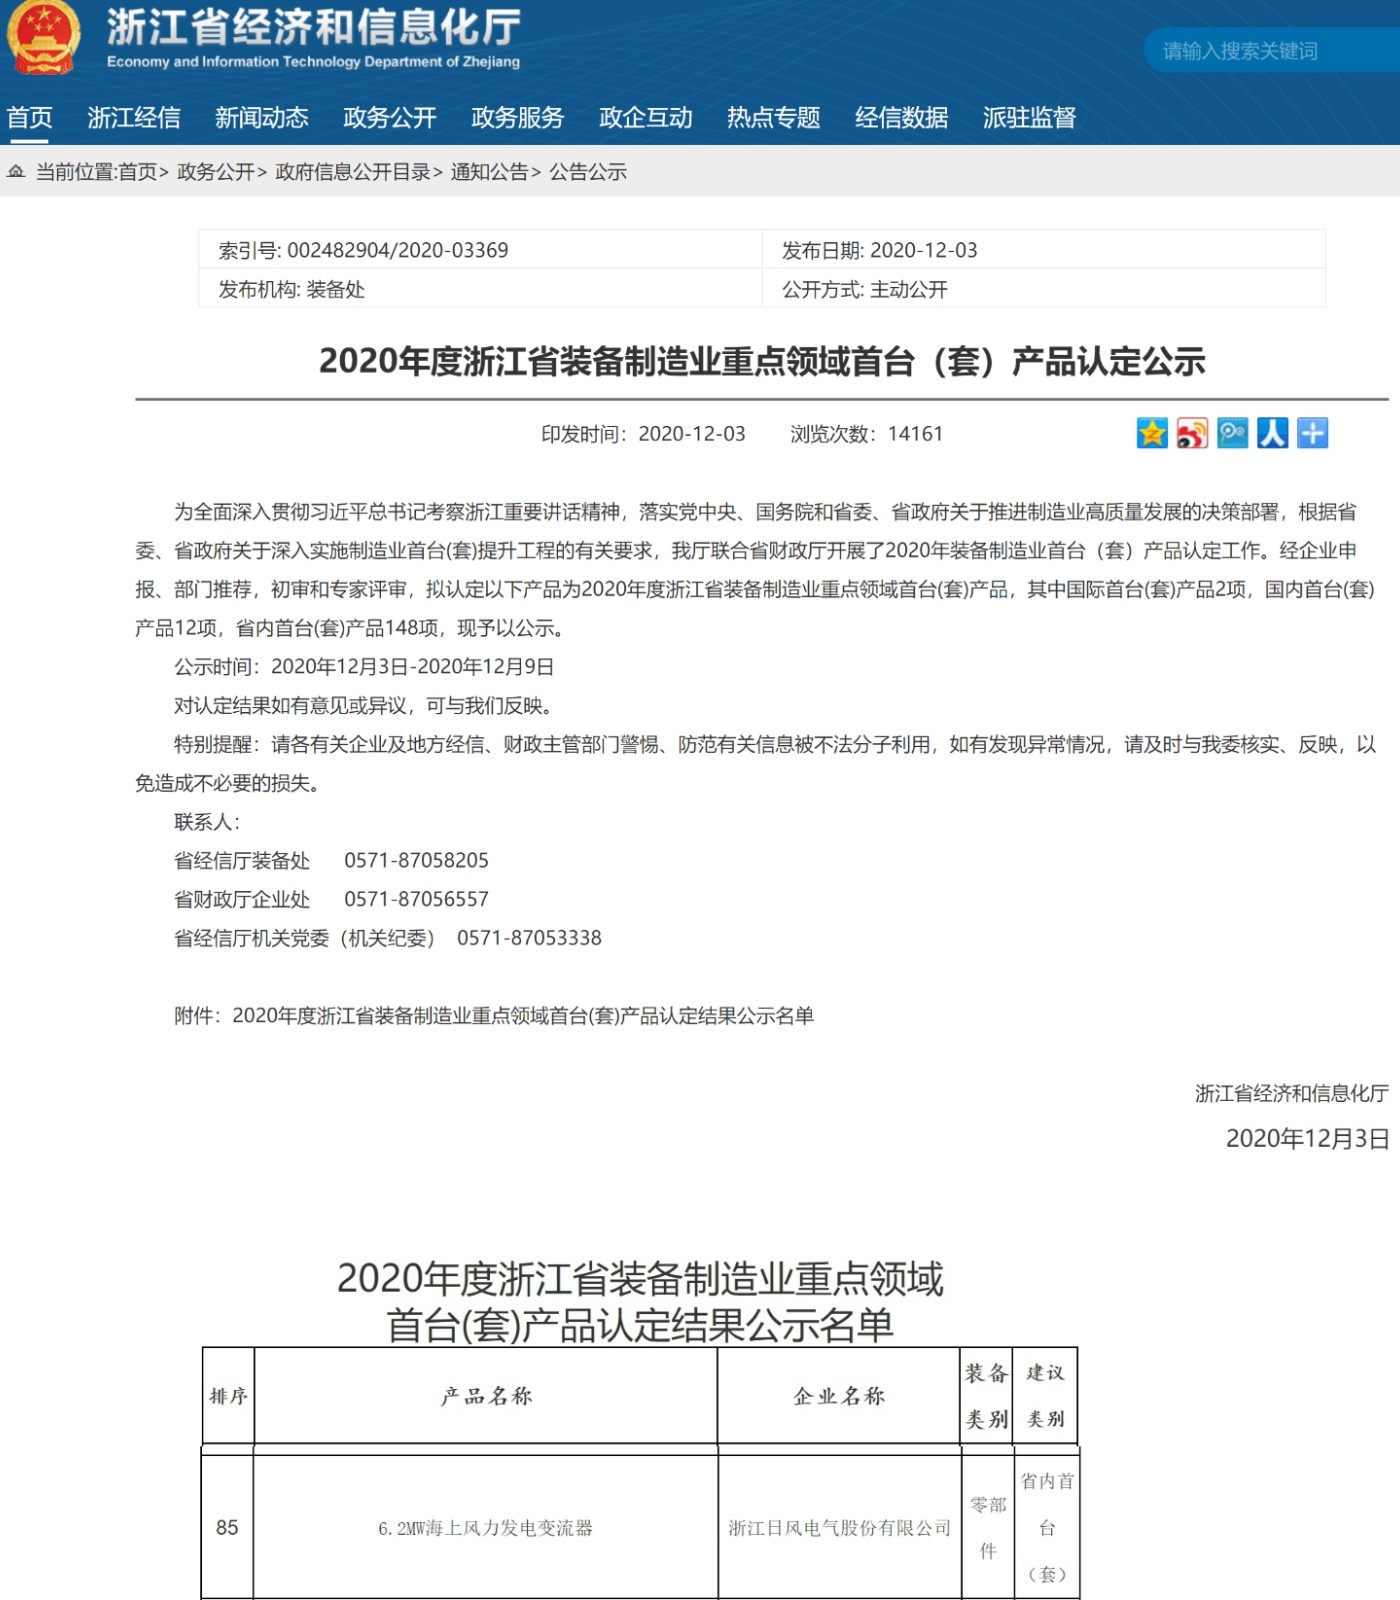Go to 热点专题 in the navigation

click(774, 118)
